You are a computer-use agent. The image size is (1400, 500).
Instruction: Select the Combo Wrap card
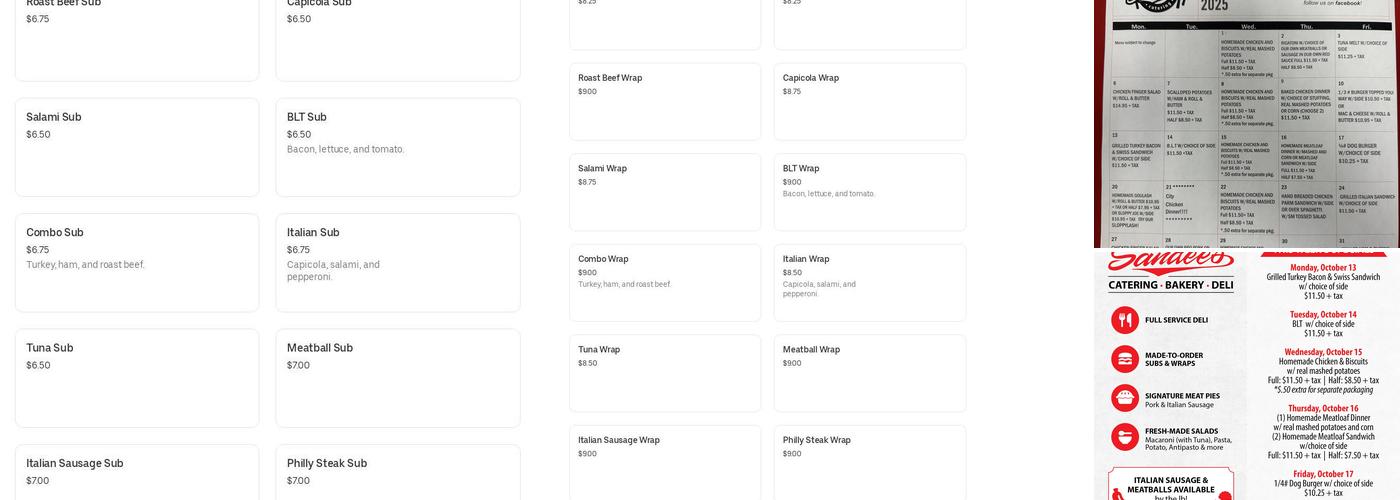665,283
